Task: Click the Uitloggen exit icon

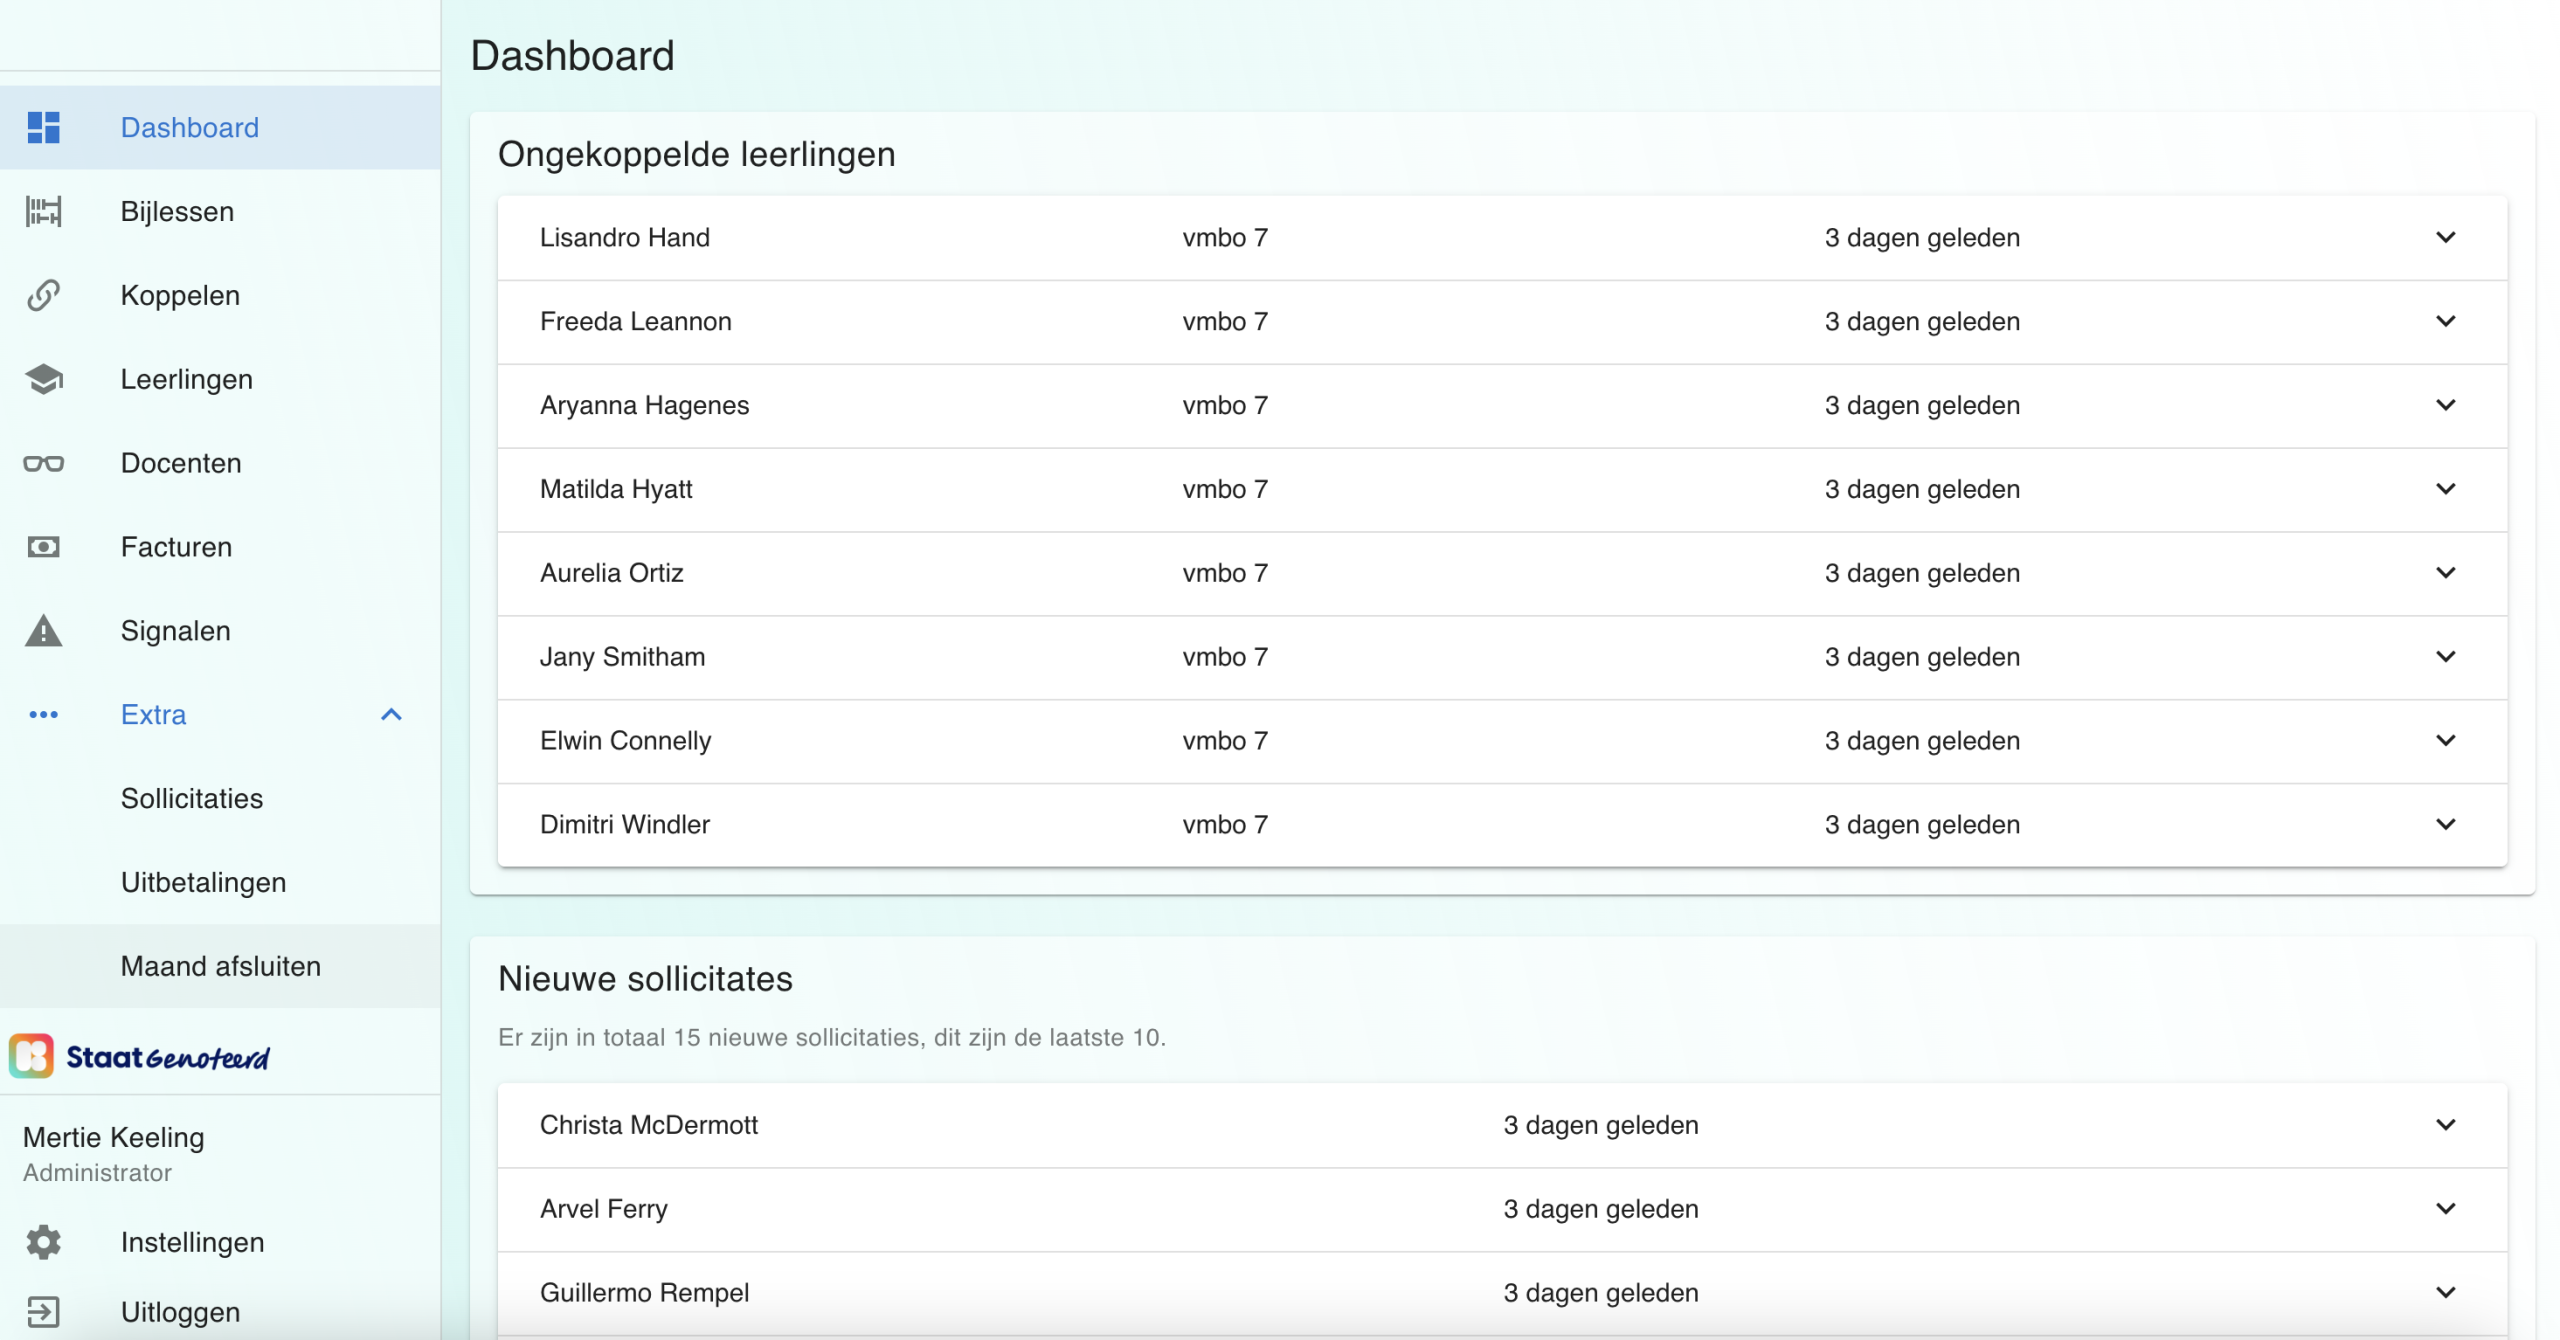Action: click(43, 1312)
